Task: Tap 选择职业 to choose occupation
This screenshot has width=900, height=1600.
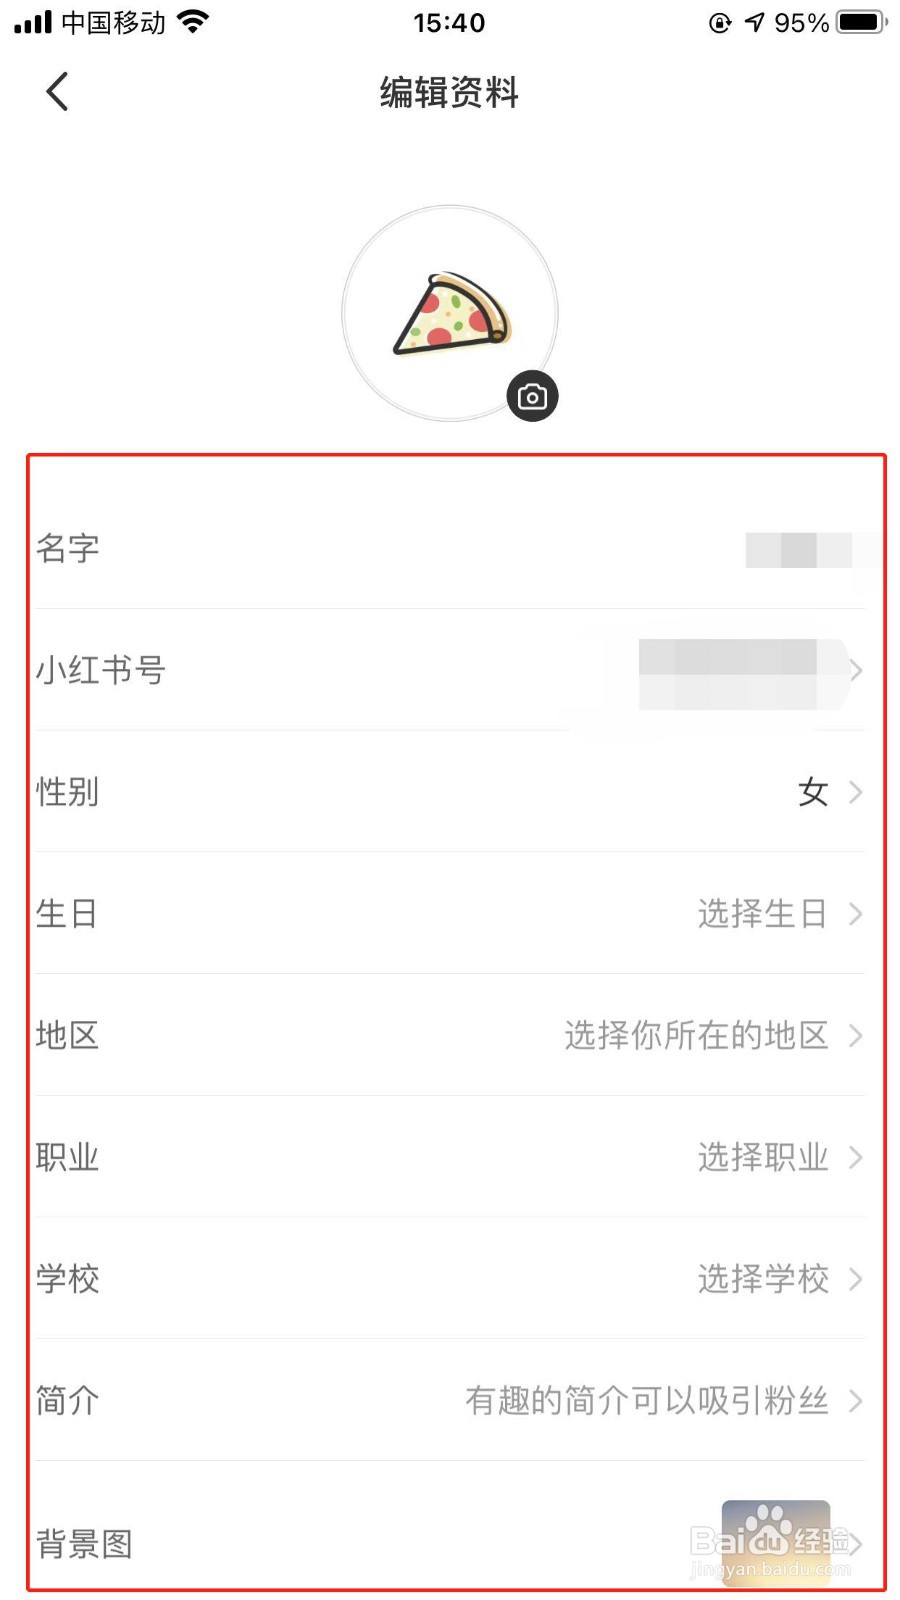Action: click(x=763, y=1157)
